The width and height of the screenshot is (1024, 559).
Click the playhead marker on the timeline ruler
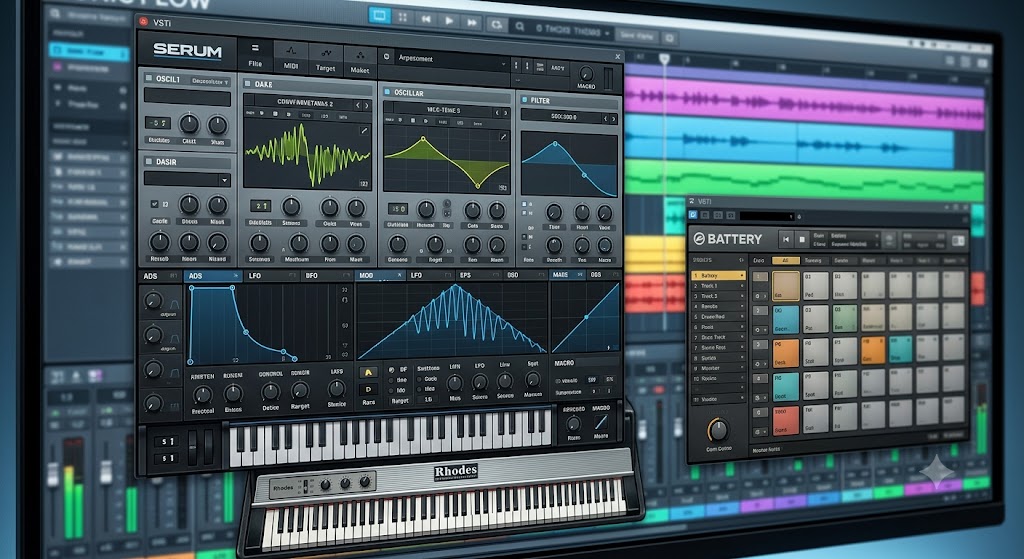tap(664, 59)
